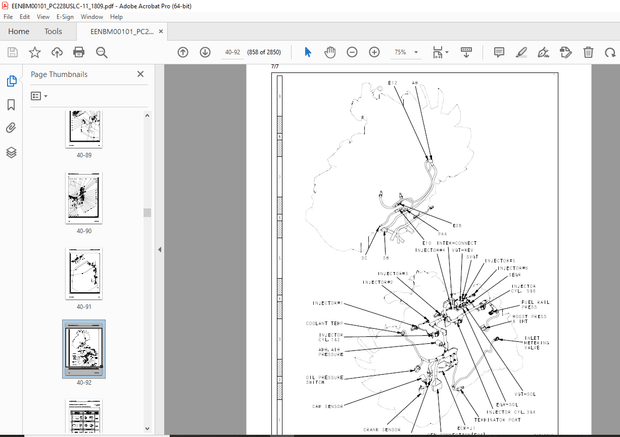Click the delete trash icon
Screen dimensions: 620x437
pyautogui.click(x=588, y=52)
